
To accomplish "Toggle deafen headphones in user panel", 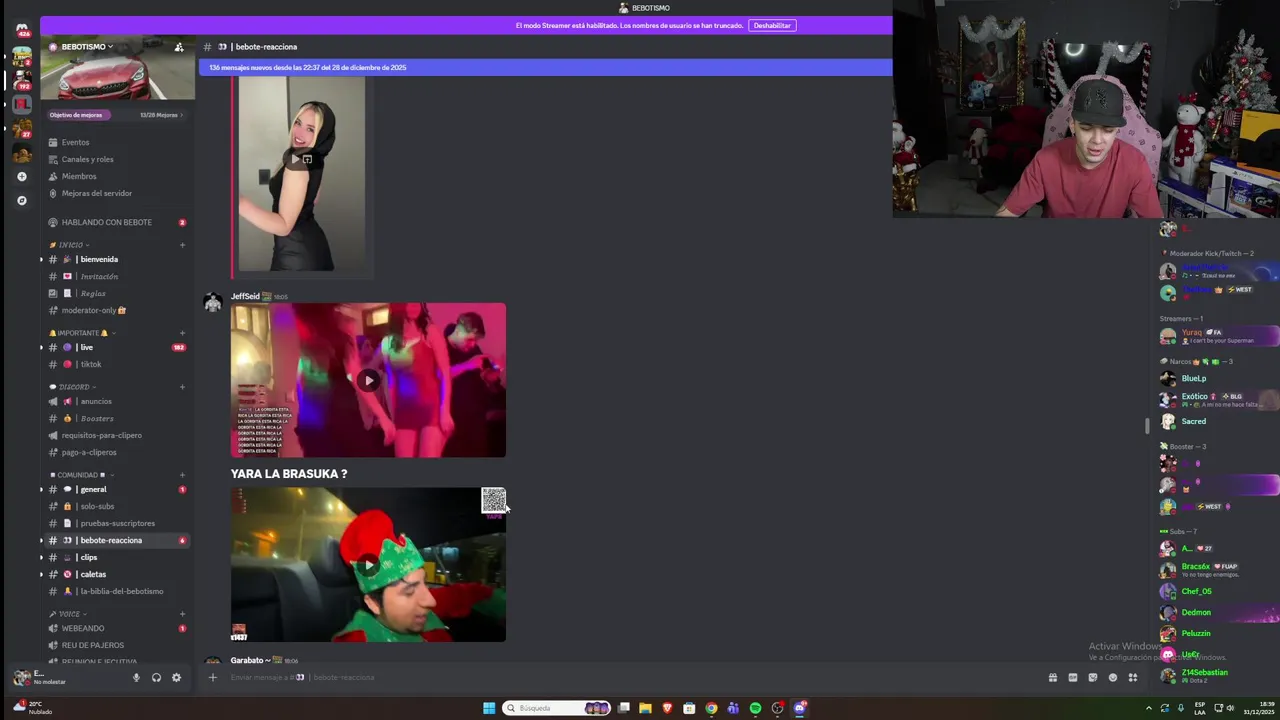I will point(156,678).
